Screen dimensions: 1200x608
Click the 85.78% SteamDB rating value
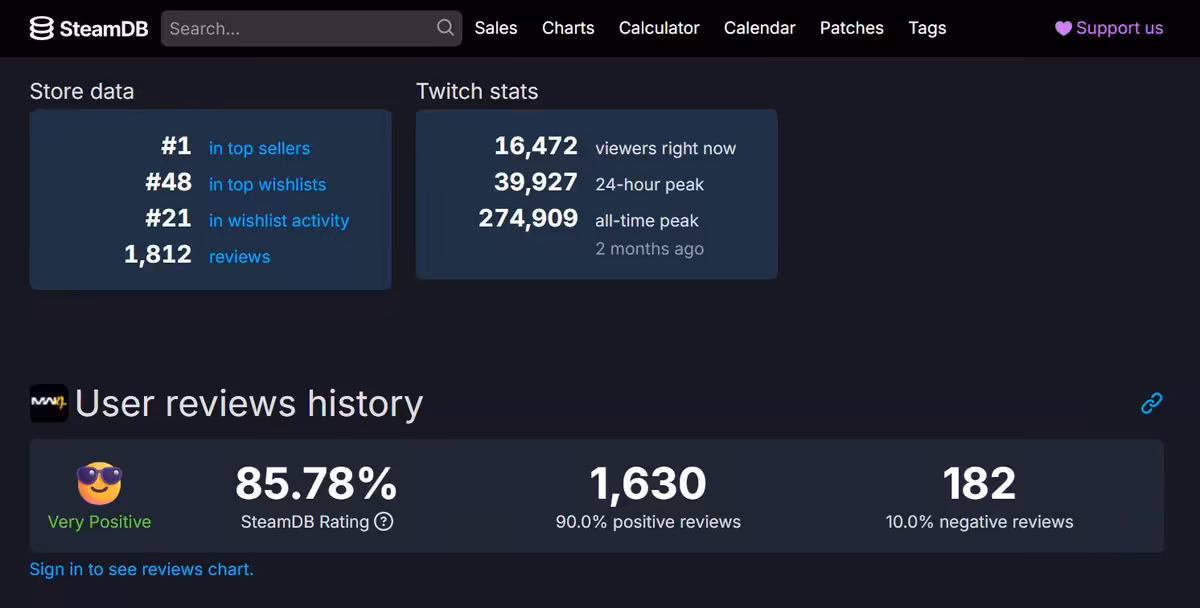point(316,484)
